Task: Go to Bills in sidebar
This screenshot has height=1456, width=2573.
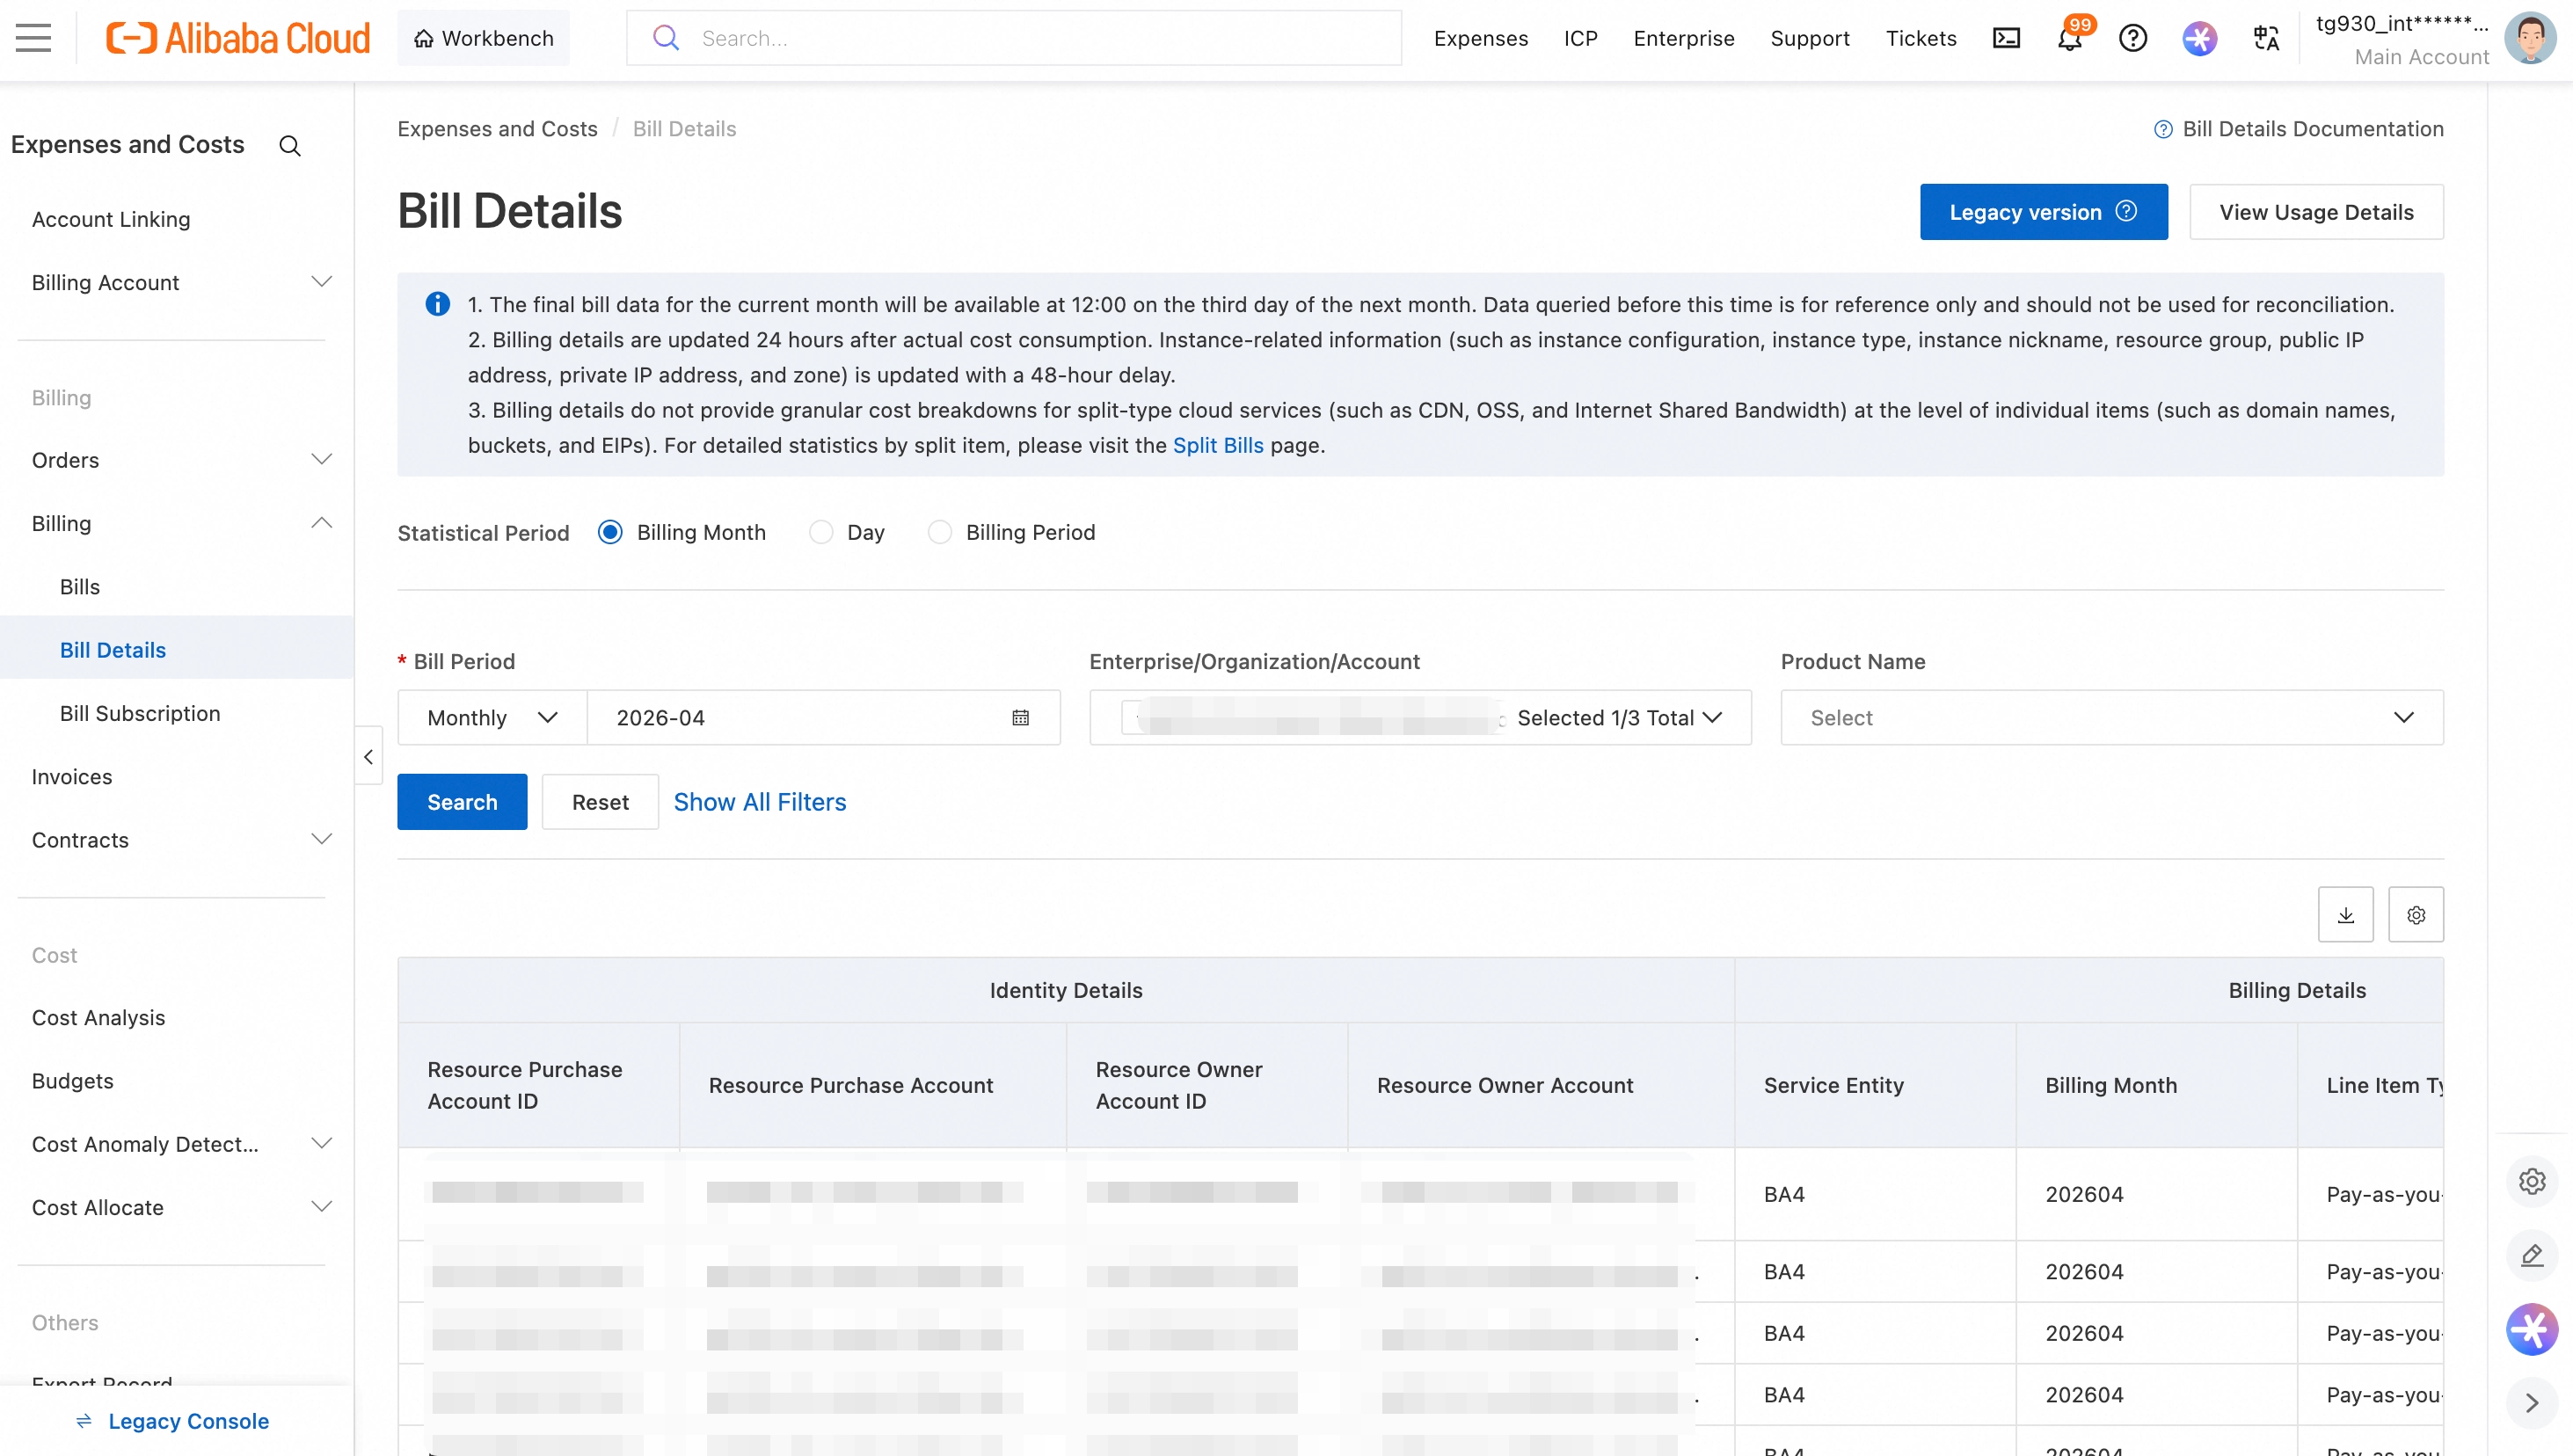Action: 80,587
